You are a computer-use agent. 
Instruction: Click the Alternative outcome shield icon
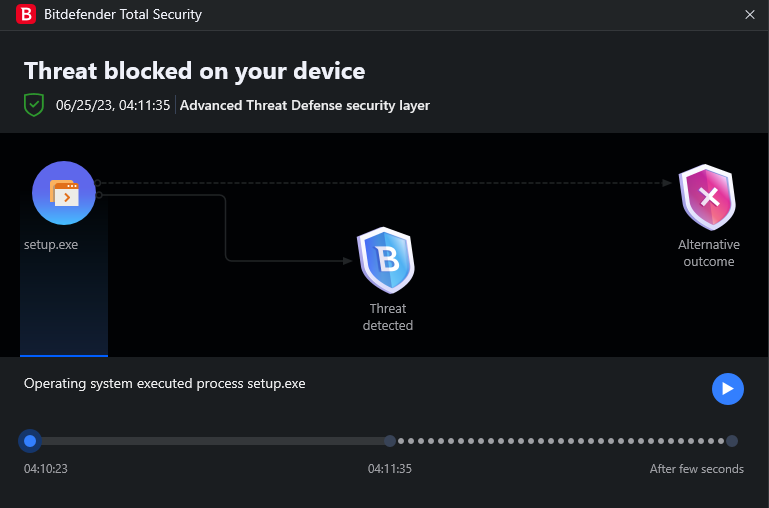tap(708, 197)
